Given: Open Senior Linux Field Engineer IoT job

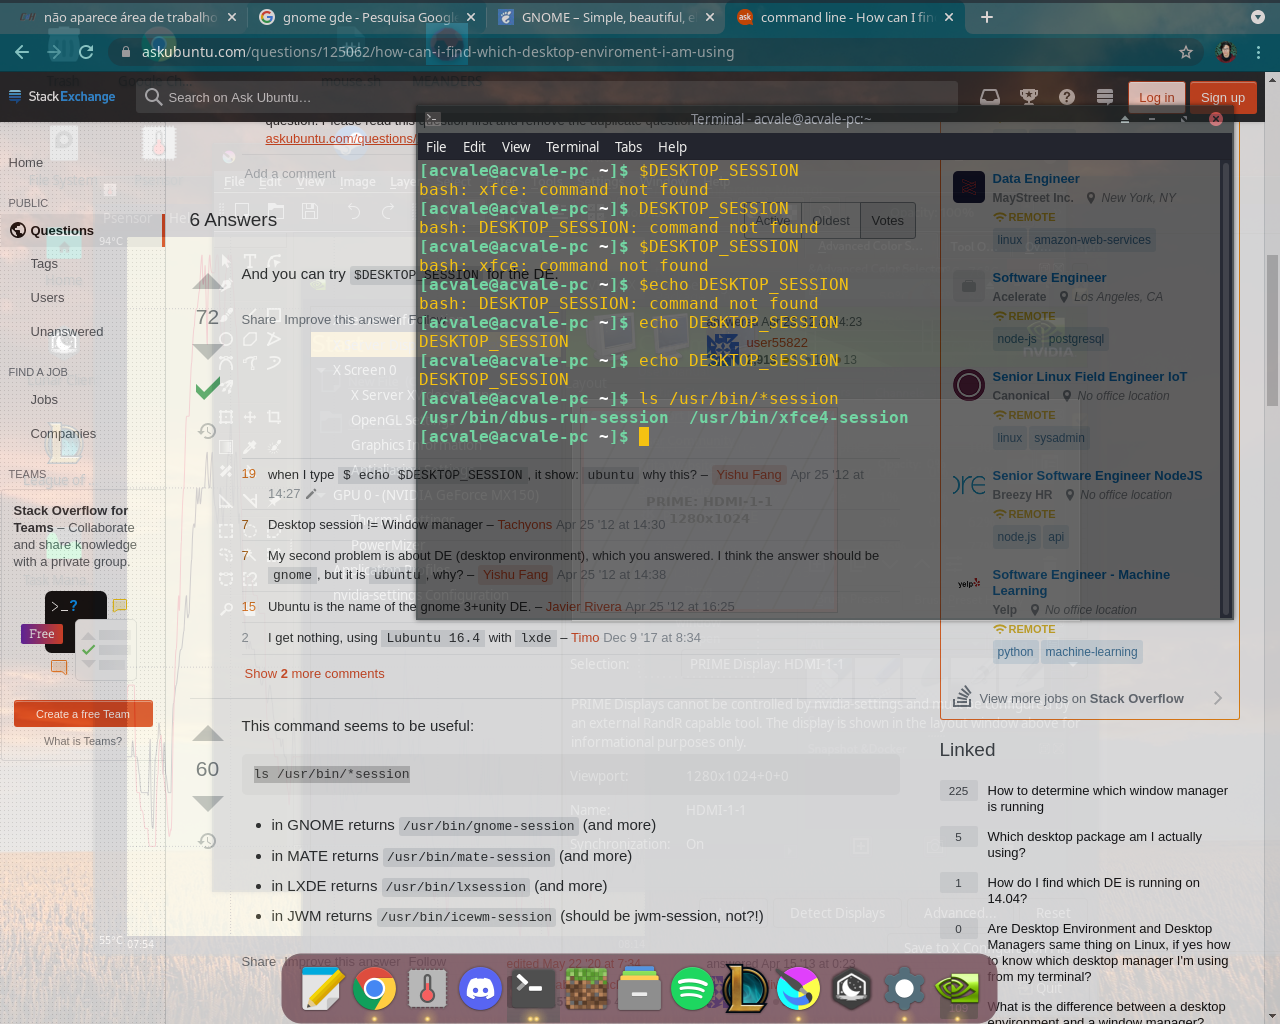Looking at the screenshot, I should pos(1089,377).
